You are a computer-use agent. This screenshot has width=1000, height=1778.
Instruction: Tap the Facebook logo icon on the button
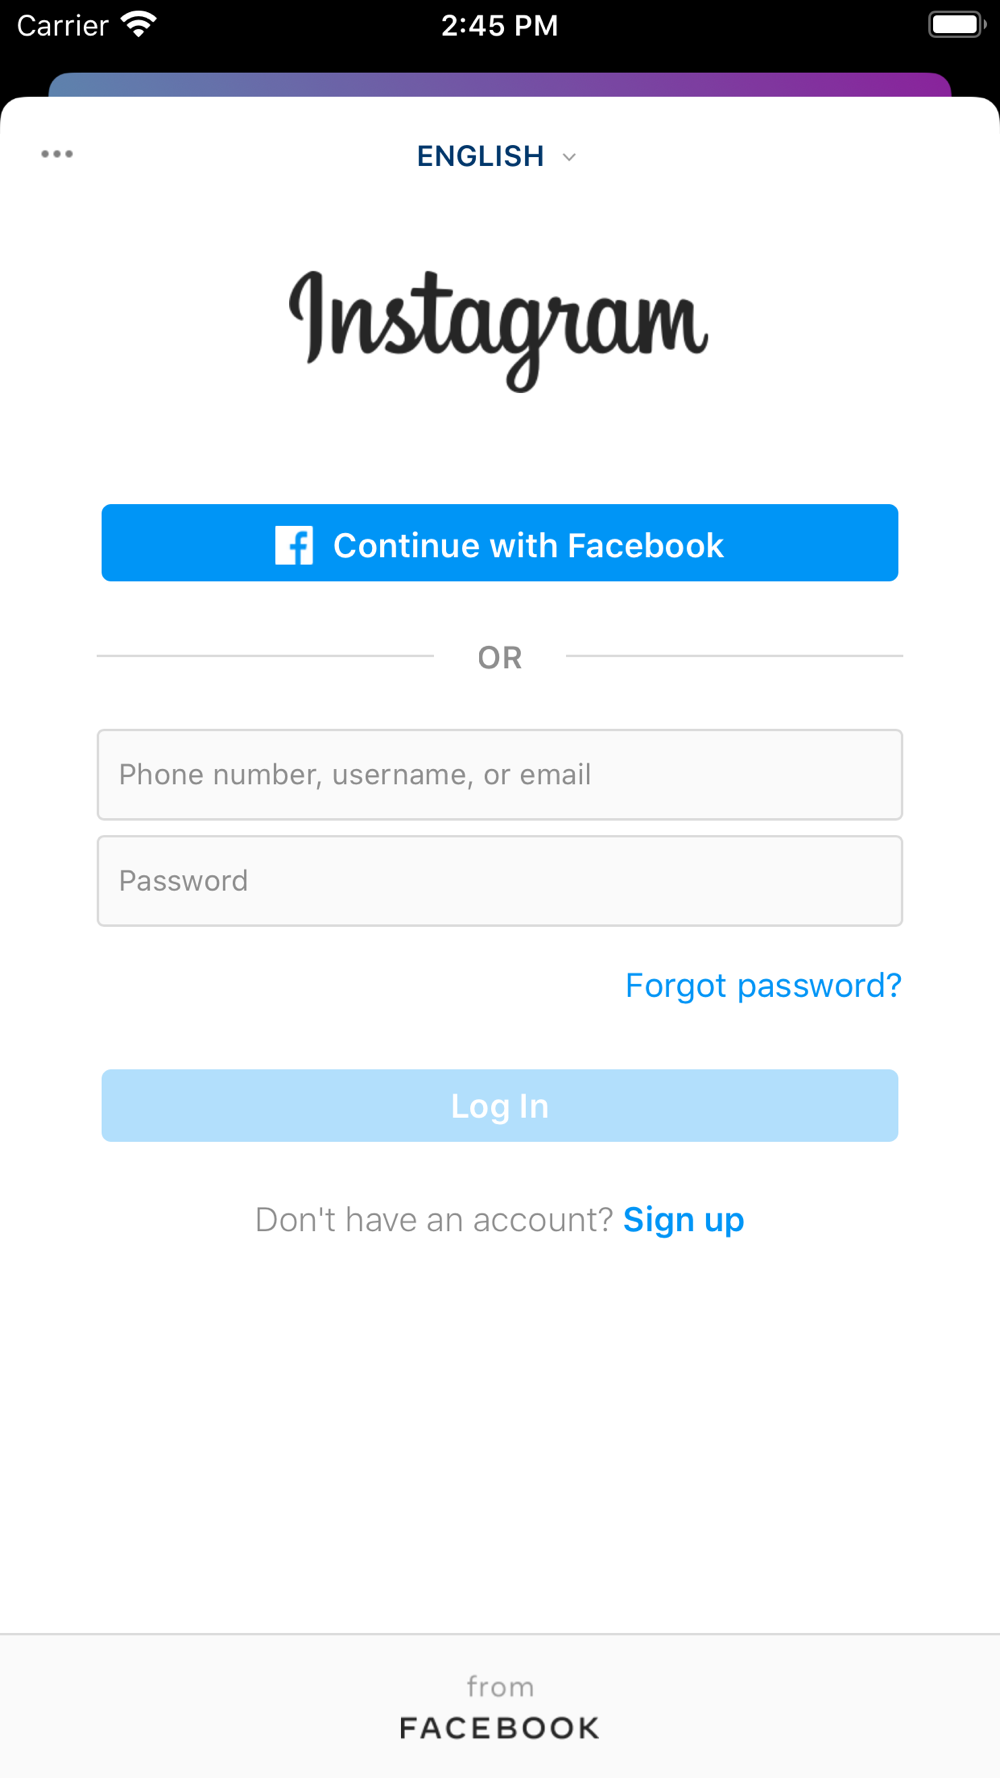point(294,546)
